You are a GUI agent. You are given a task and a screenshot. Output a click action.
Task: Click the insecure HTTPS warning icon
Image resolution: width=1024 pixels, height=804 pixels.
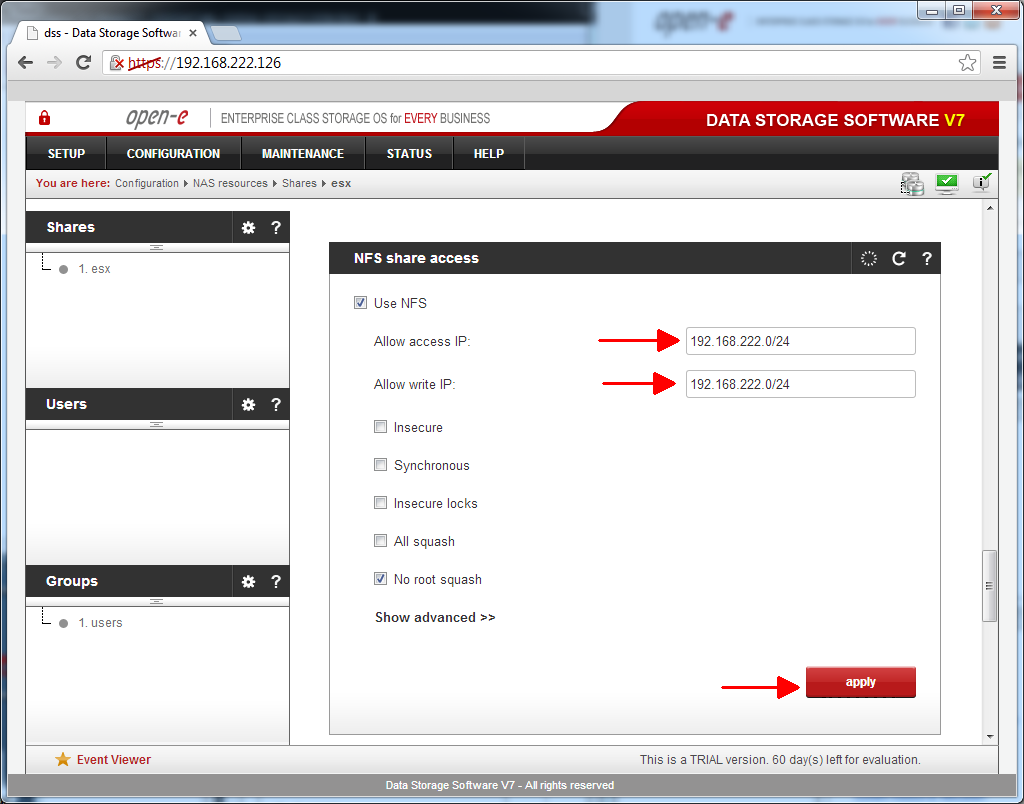pos(117,63)
